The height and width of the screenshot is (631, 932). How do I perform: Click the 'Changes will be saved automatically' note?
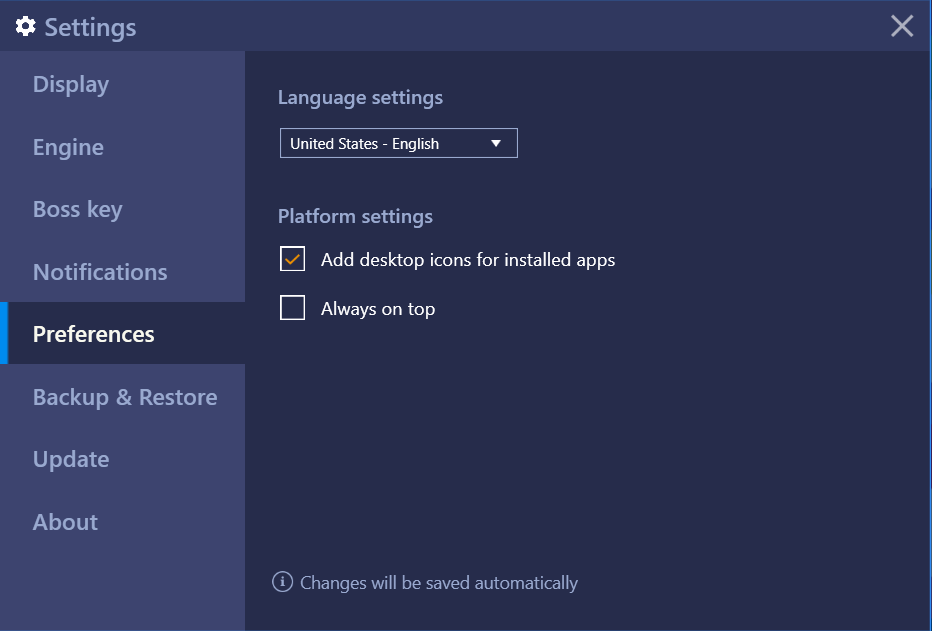(x=439, y=583)
